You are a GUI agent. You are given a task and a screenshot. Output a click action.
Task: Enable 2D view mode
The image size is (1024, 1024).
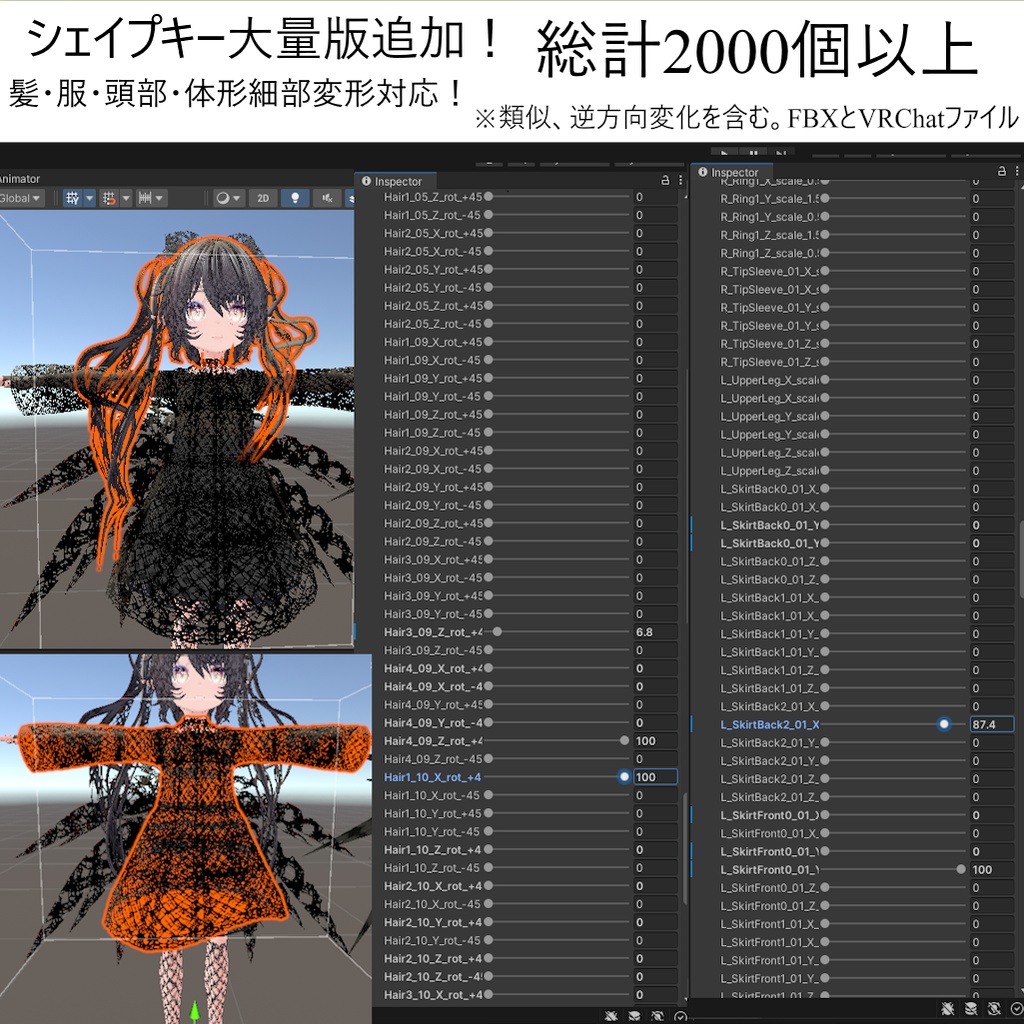coord(263,199)
